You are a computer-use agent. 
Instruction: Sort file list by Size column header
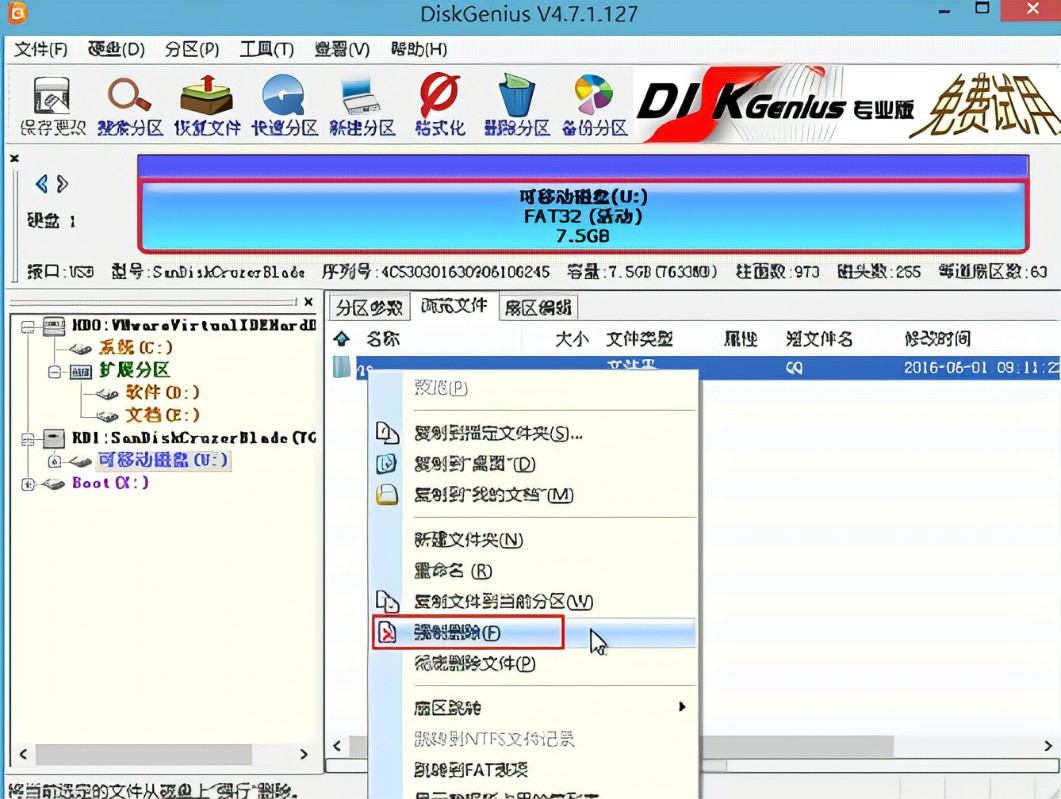pyautogui.click(x=572, y=338)
